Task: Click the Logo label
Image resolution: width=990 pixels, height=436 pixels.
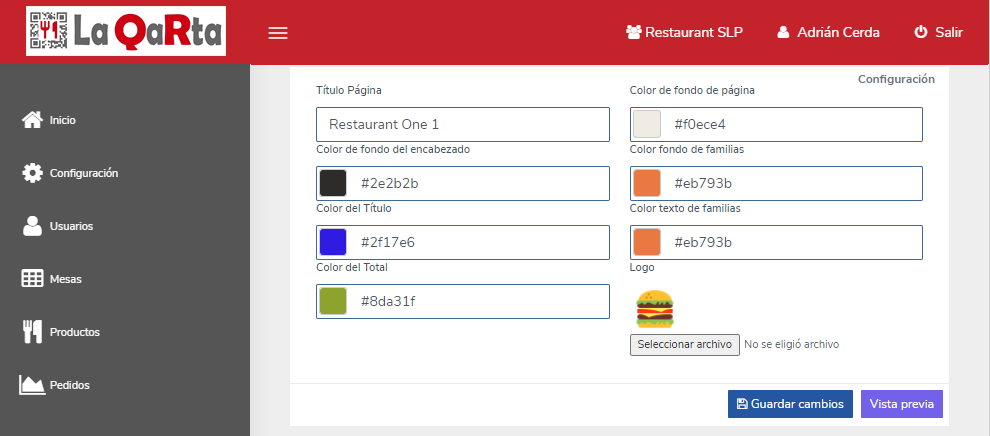Action: pyautogui.click(x=642, y=268)
